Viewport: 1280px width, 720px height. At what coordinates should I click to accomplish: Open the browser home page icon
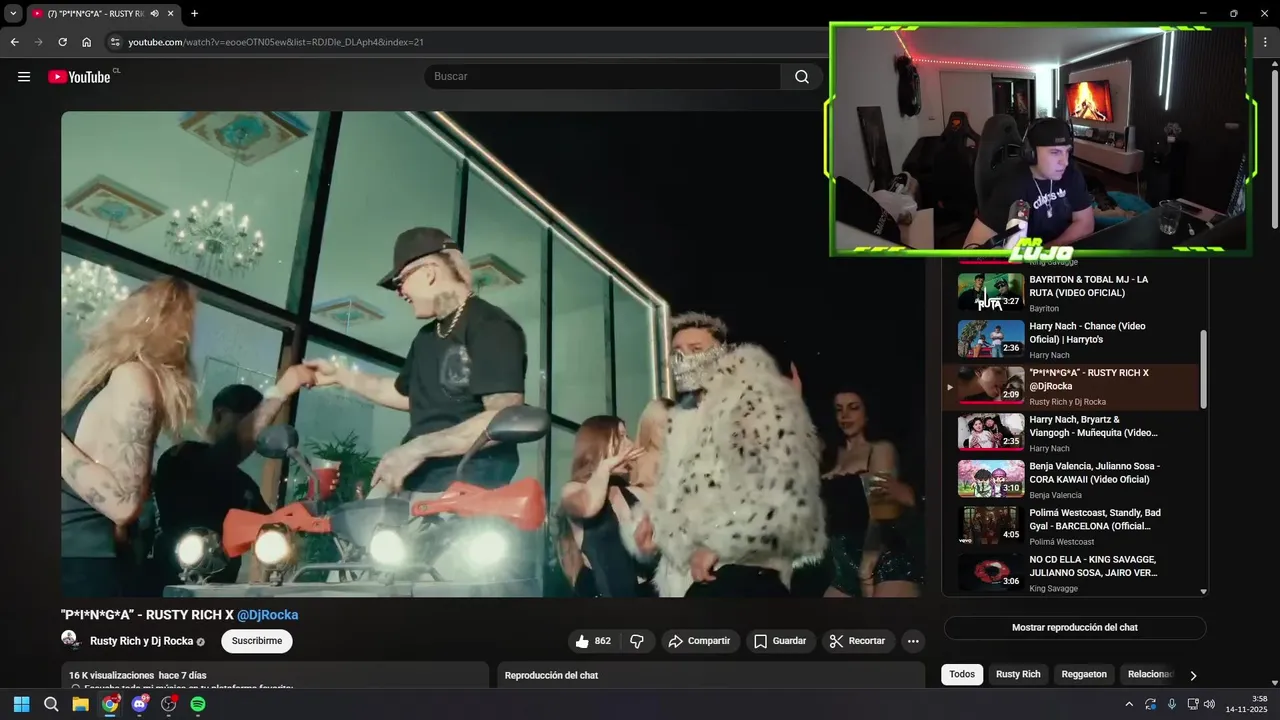pos(87,42)
